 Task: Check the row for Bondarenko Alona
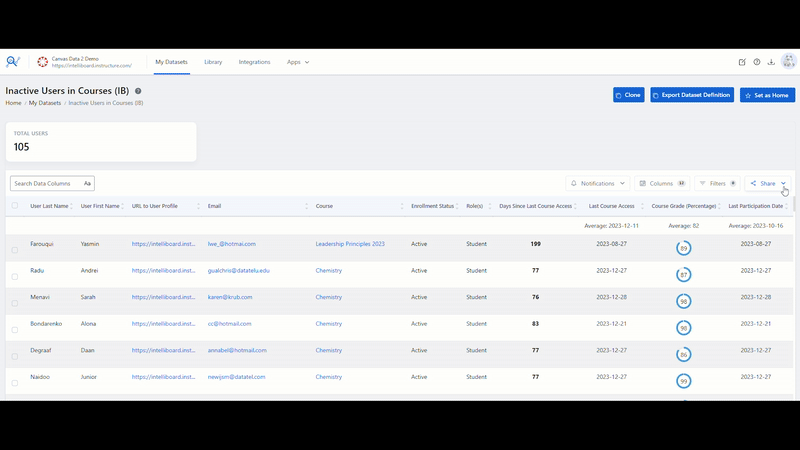click(15, 330)
